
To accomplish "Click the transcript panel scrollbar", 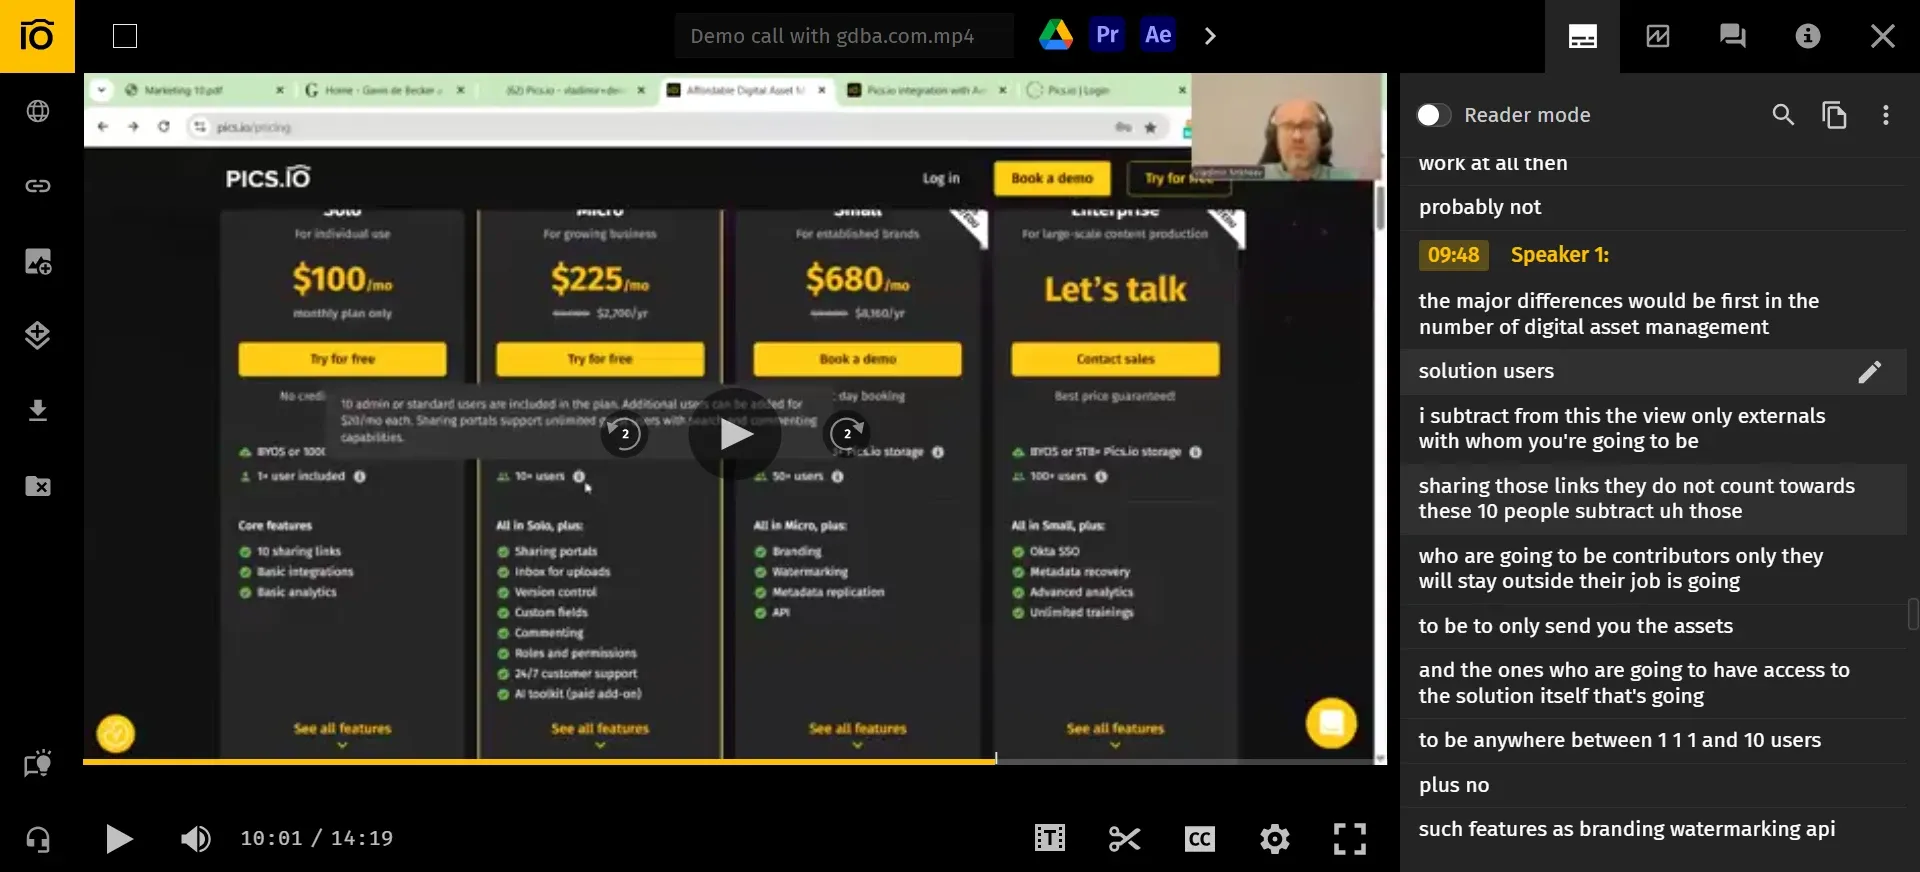I will [1912, 614].
